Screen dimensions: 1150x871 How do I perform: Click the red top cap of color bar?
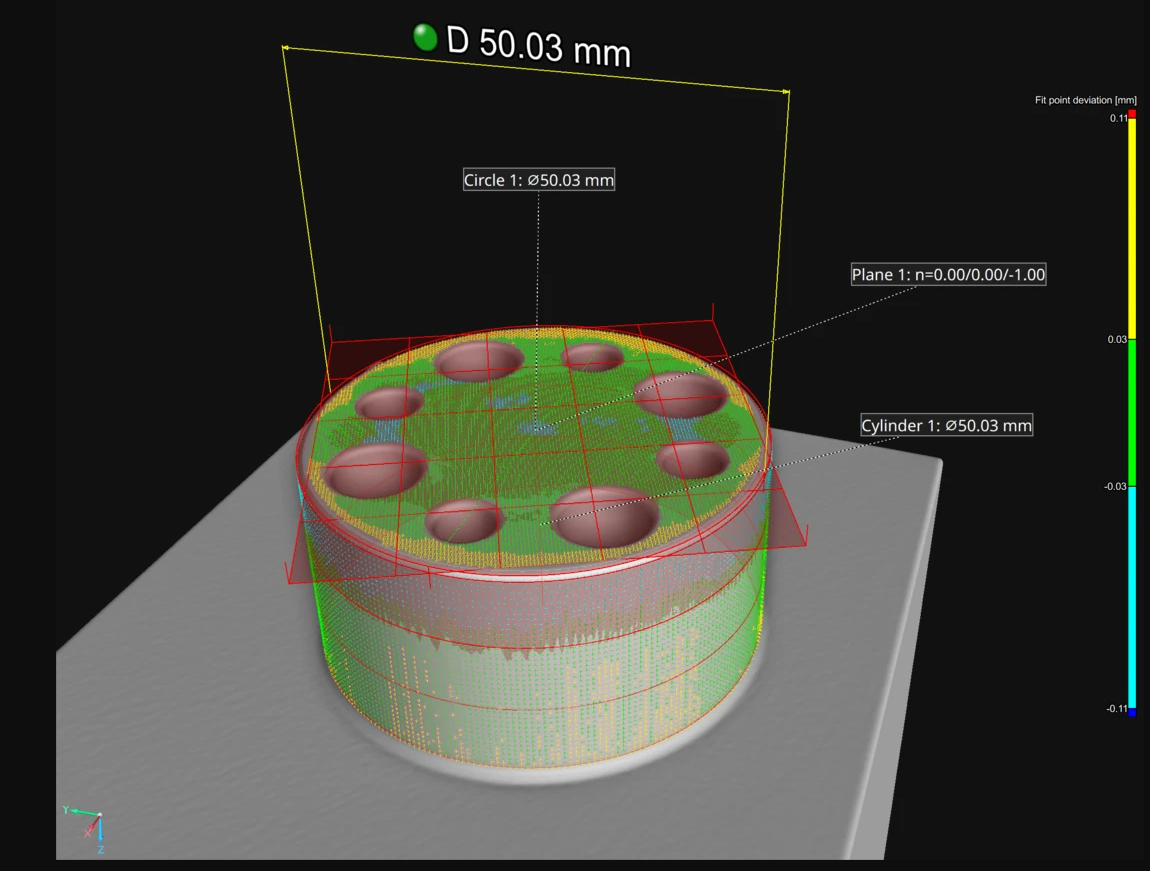(x=1132, y=114)
